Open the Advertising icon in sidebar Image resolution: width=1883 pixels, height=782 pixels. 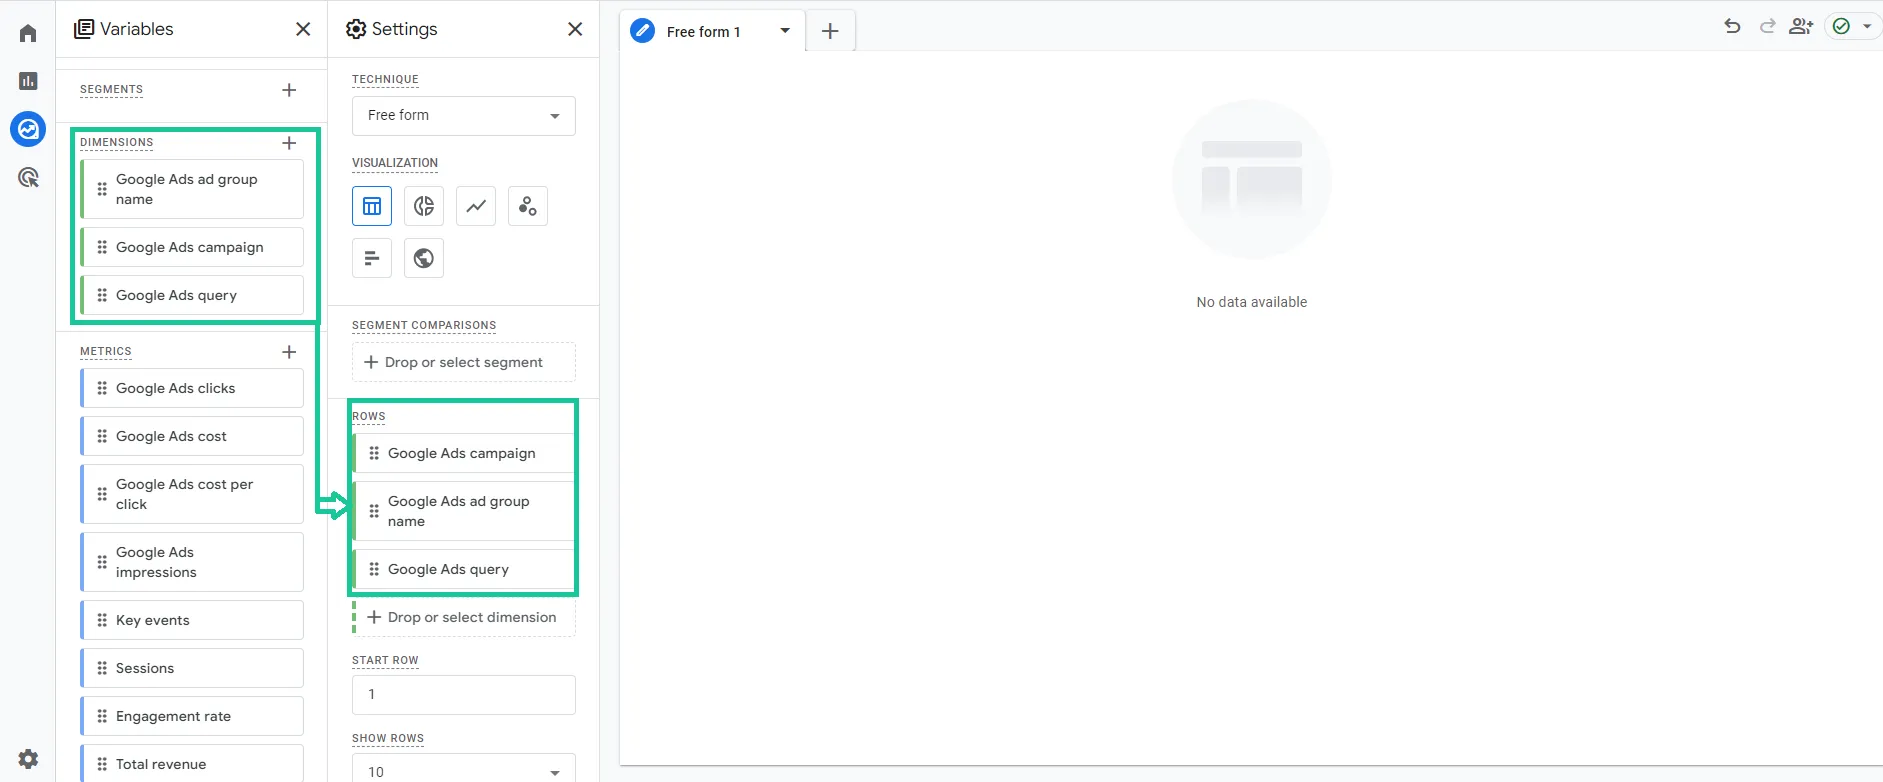pyautogui.click(x=28, y=178)
